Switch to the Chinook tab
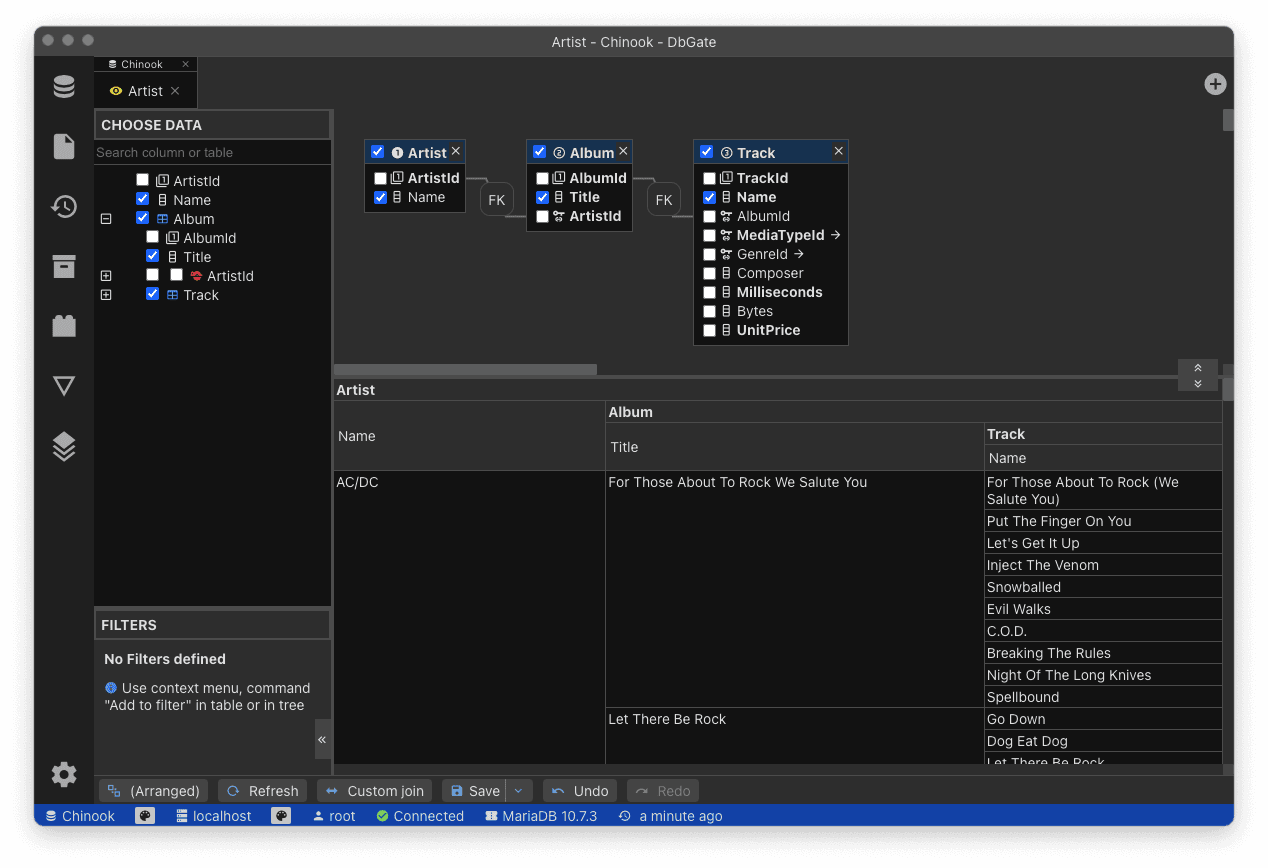Viewport: 1268px width, 868px height. pos(142,63)
